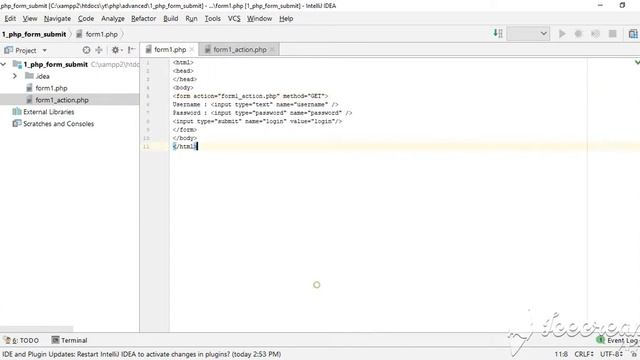Open the run configuration dropdown
640x360 pixels.
tap(528, 33)
